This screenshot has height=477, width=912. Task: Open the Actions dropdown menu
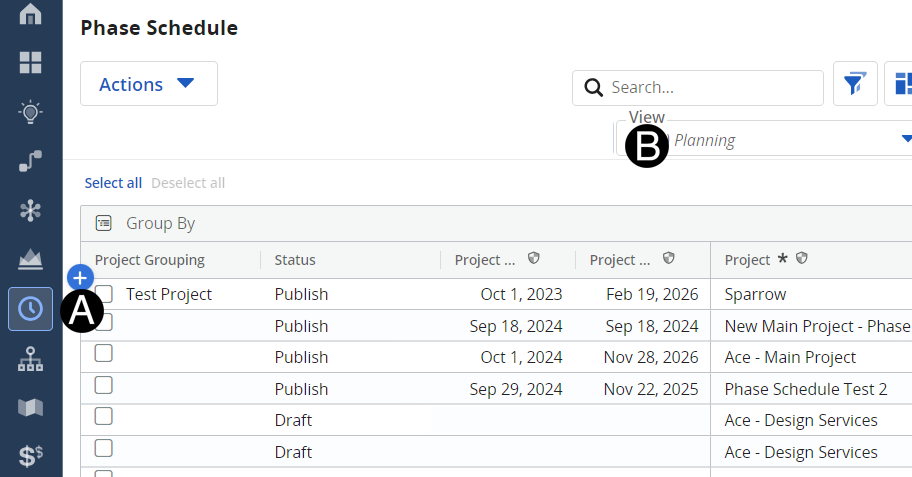148,84
